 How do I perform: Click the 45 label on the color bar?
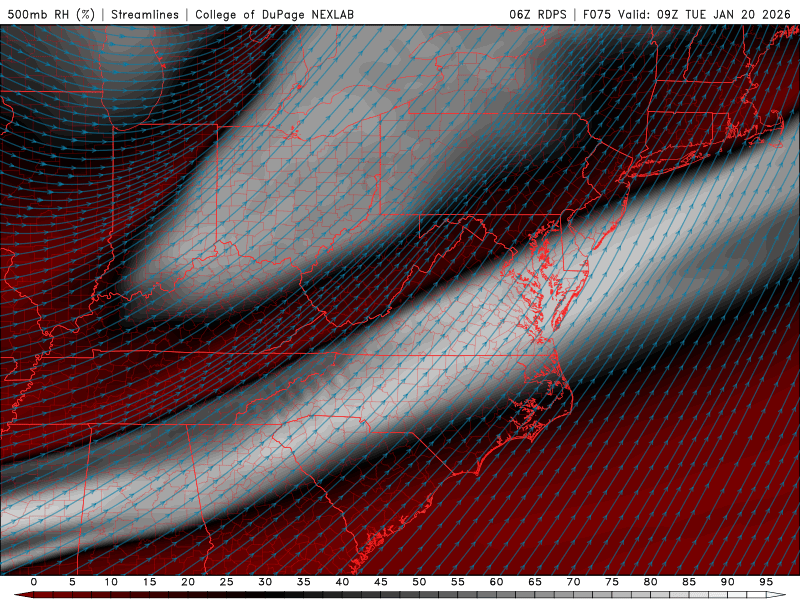pyautogui.click(x=381, y=582)
